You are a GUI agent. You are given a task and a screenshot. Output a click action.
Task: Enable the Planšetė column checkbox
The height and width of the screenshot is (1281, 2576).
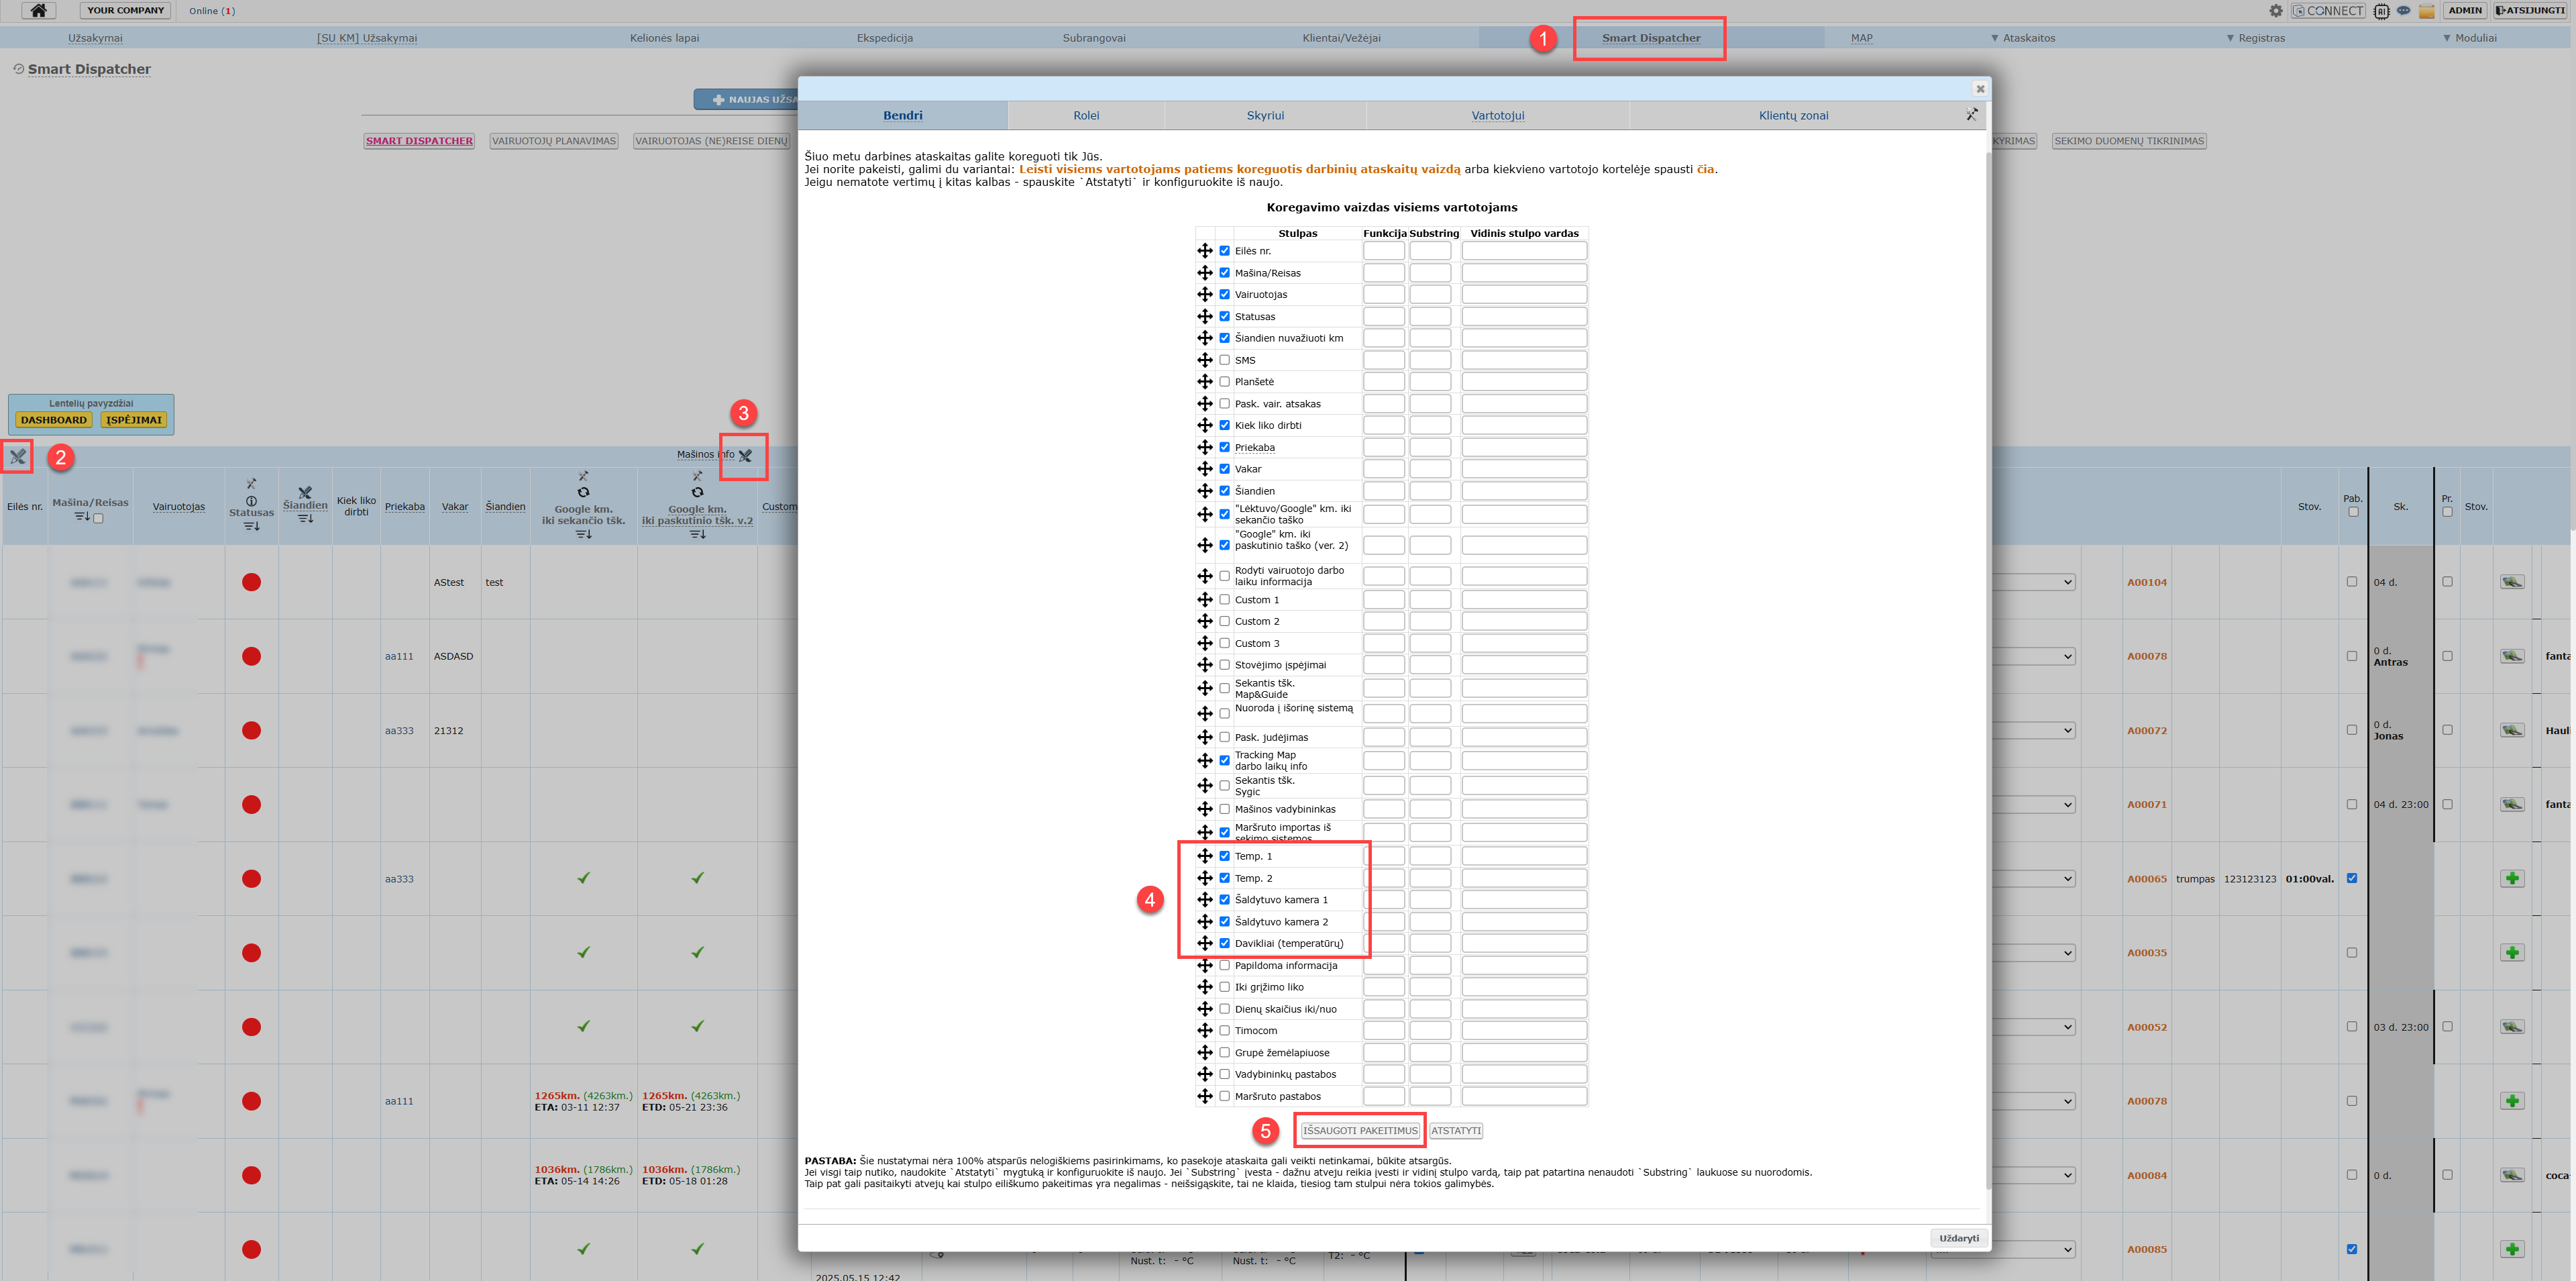tap(1224, 381)
